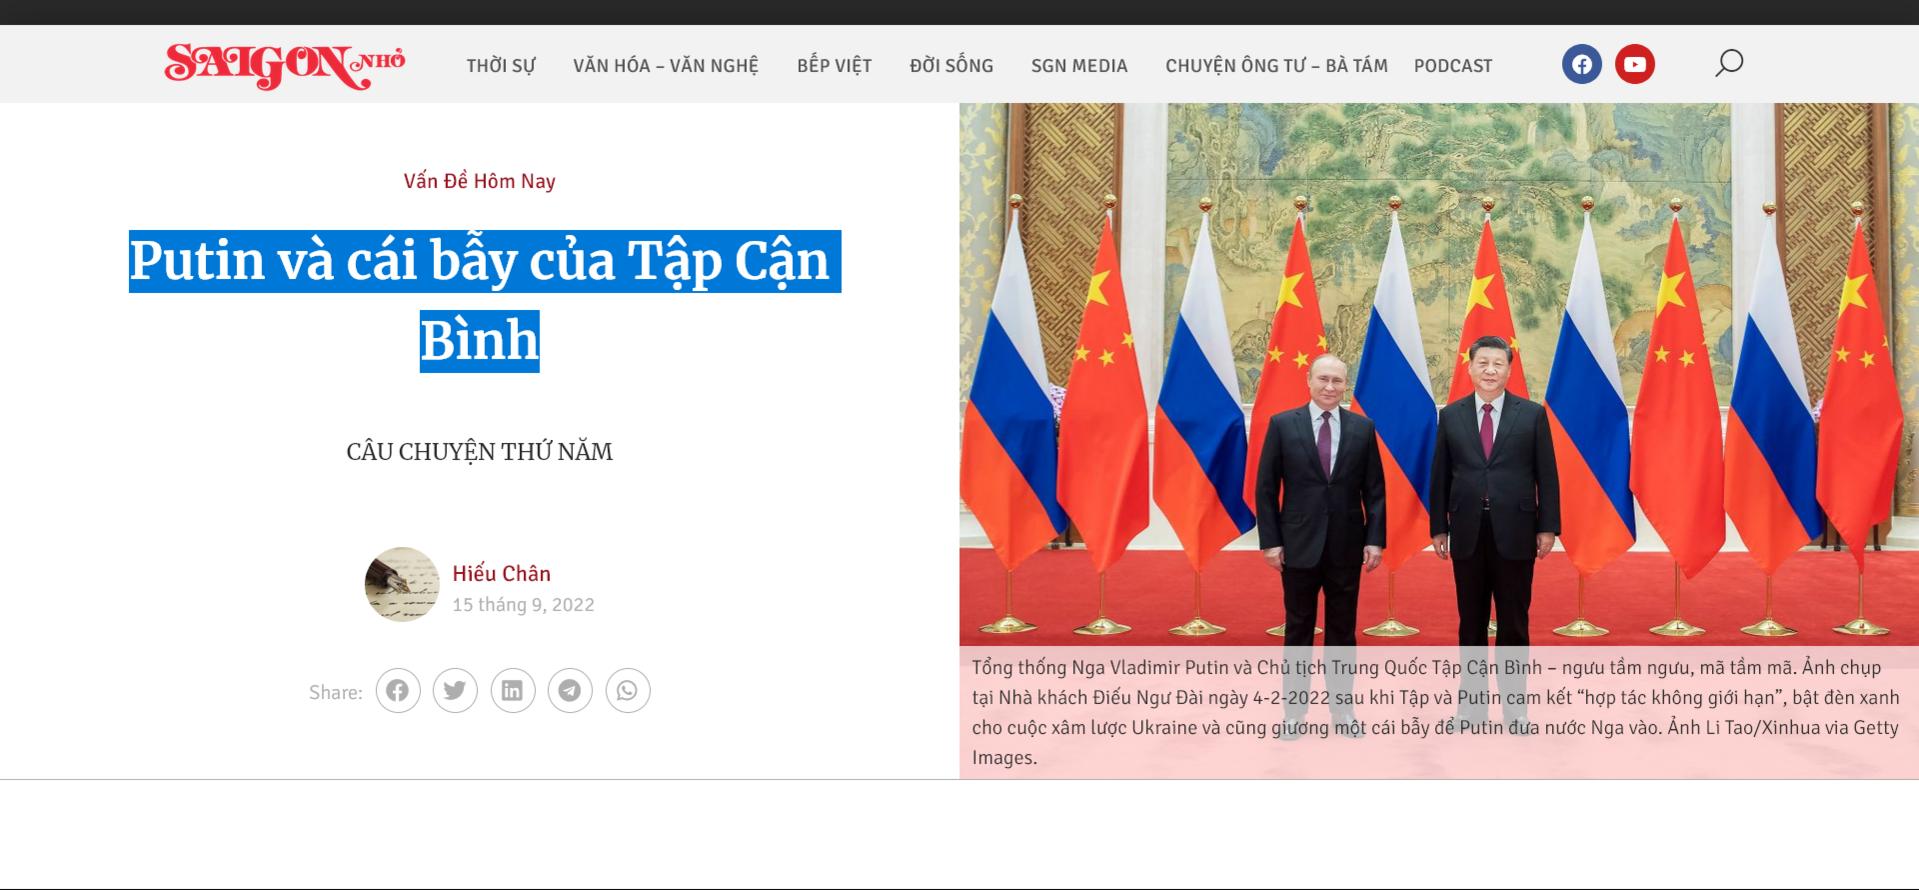Click the Putin and Xi flags photo
Viewport: 1919px width, 890px height.
tap(1439, 375)
